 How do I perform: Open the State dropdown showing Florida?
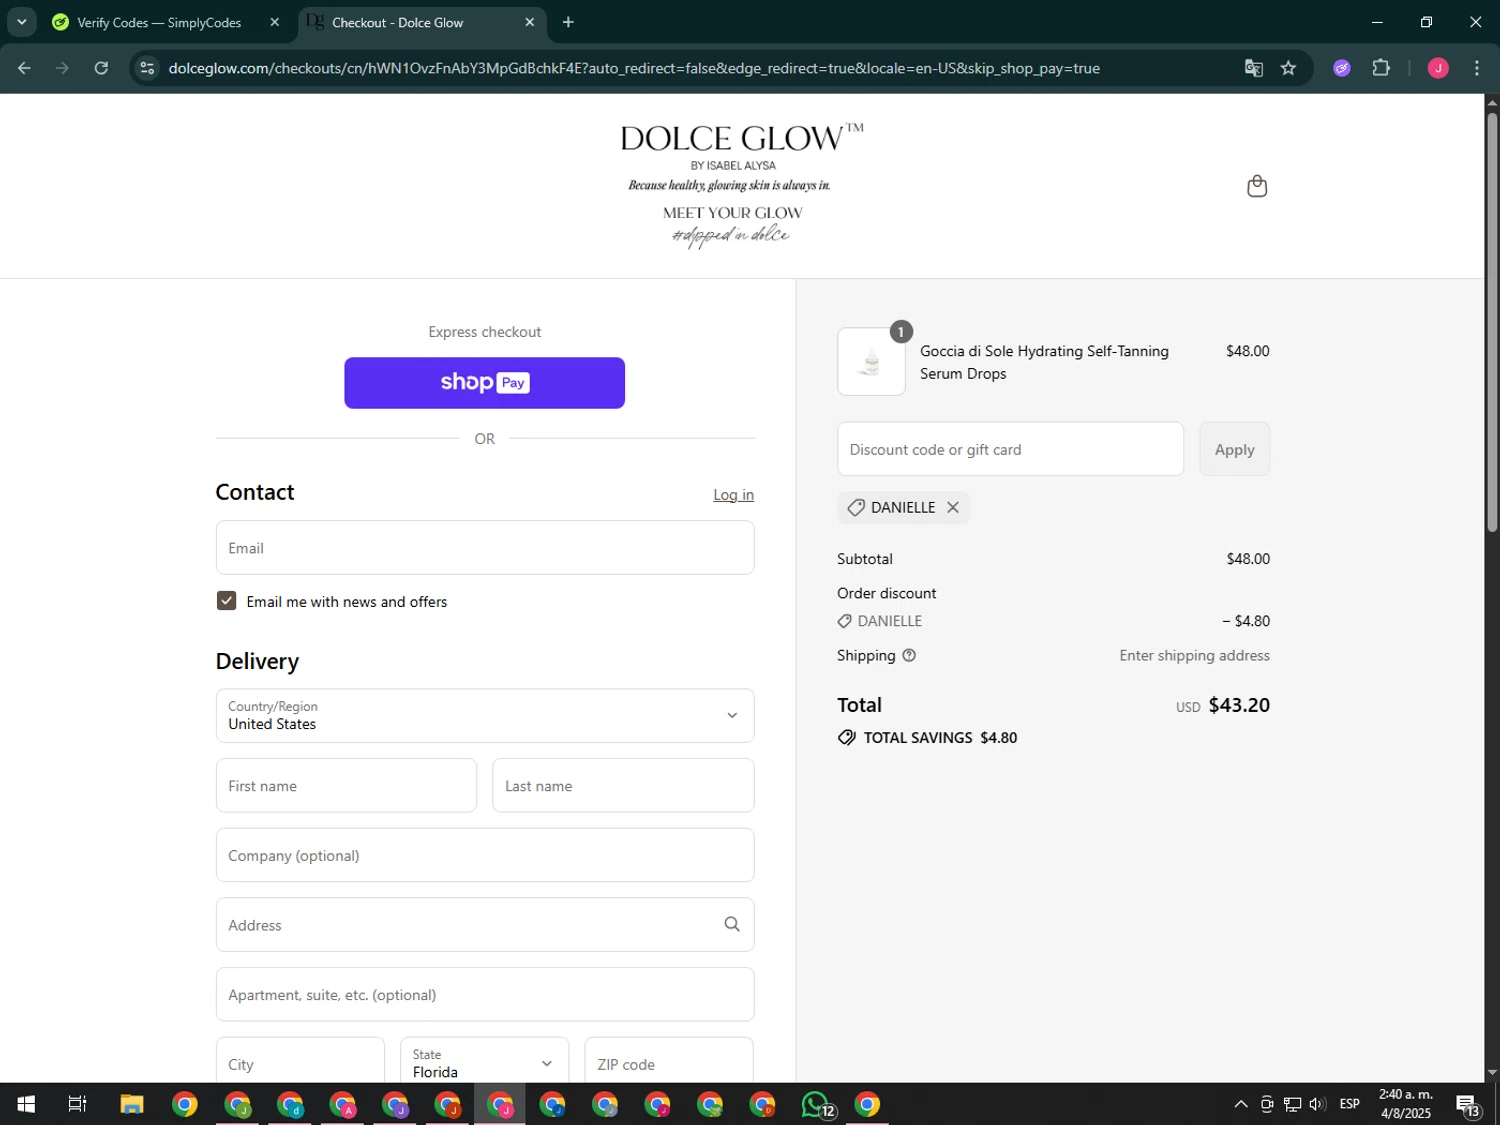click(484, 1062)
